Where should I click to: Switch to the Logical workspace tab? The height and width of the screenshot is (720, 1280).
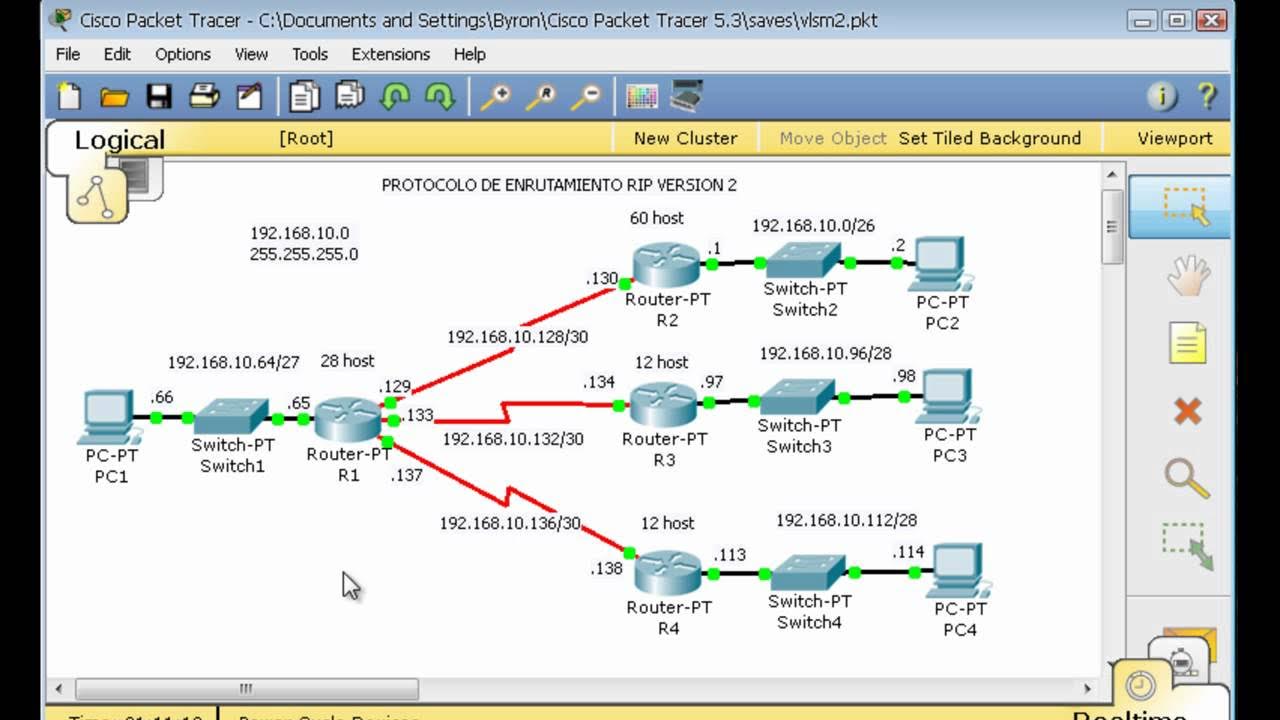point(120,140)
